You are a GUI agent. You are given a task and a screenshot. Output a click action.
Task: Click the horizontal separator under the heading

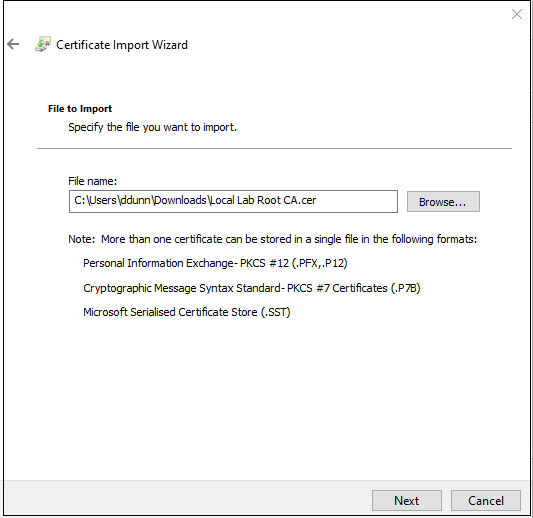[274, 149]
